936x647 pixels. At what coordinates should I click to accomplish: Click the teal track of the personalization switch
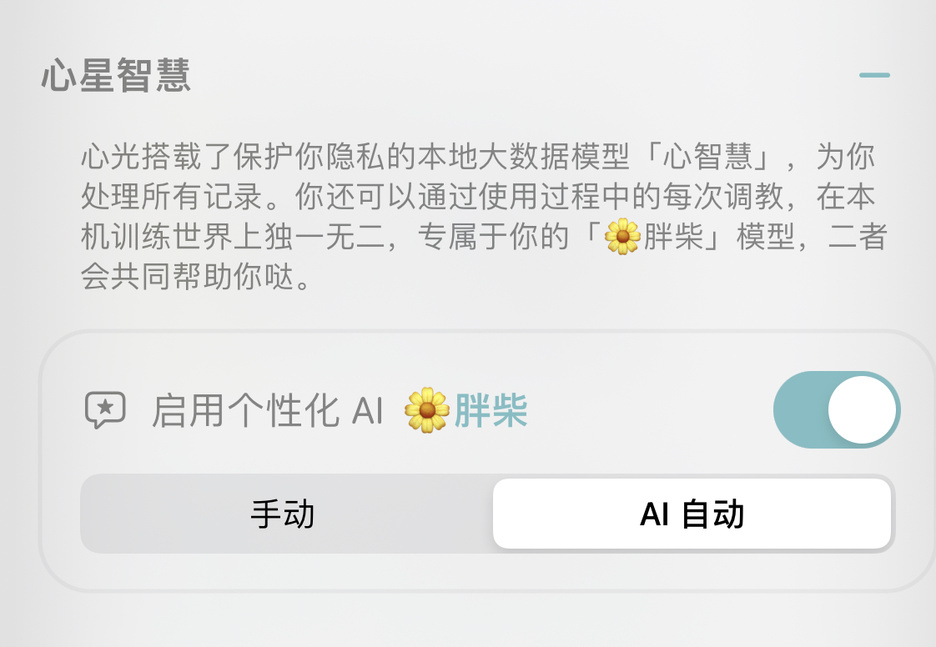[801, 410]
